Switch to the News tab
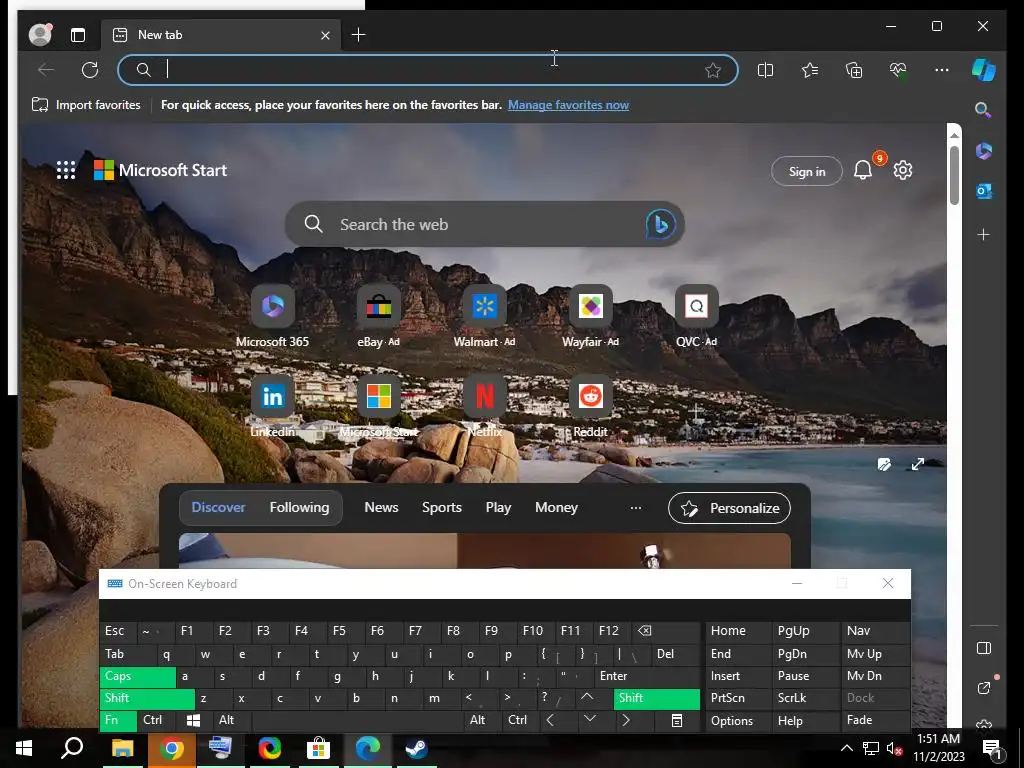 (381, 507)
